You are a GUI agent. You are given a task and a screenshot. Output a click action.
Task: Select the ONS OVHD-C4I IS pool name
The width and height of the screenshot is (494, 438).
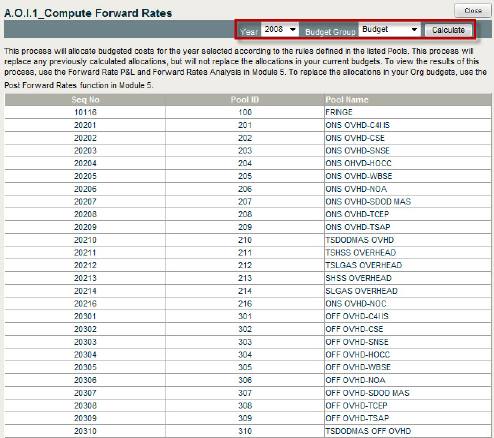(x=358, y=125)
